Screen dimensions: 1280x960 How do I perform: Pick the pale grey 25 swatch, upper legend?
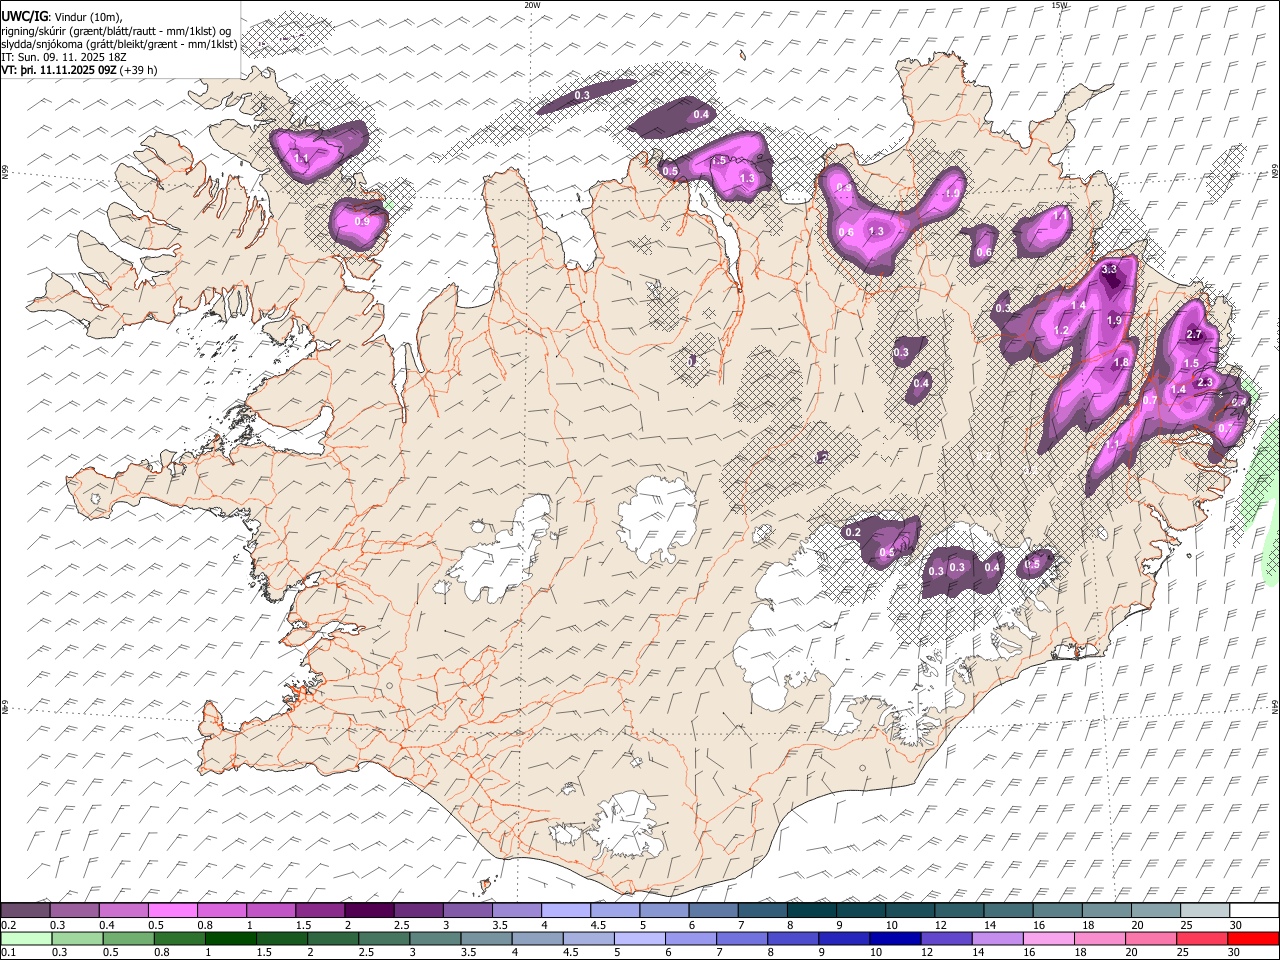pos(1205,911)
